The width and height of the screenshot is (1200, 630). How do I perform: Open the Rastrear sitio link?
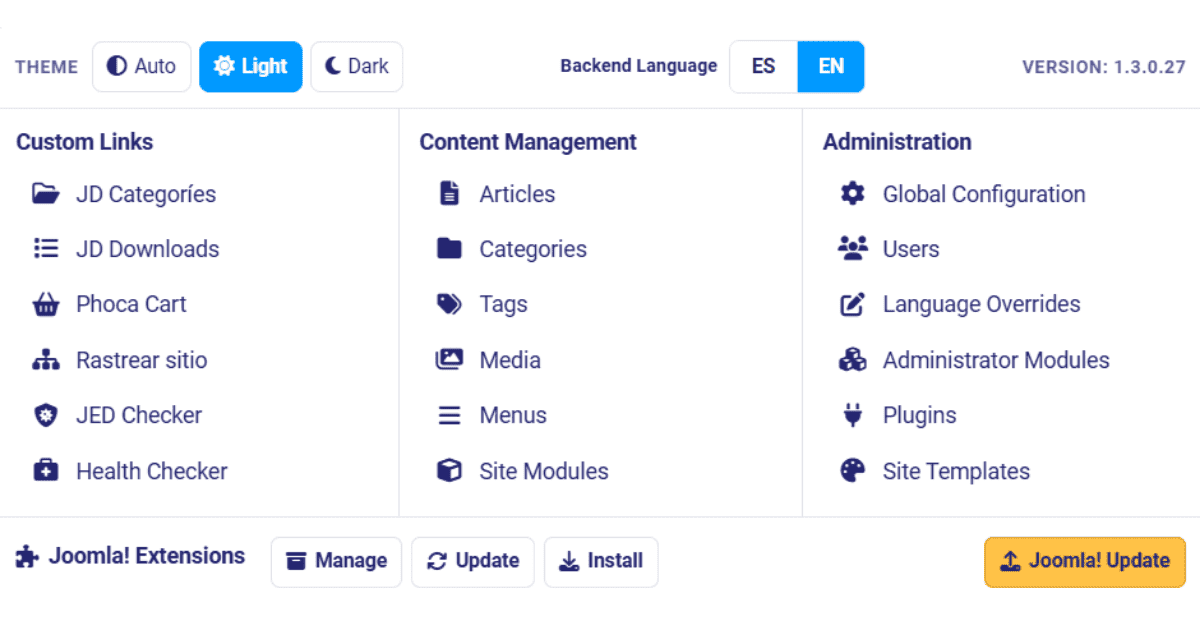coord(142,360)
